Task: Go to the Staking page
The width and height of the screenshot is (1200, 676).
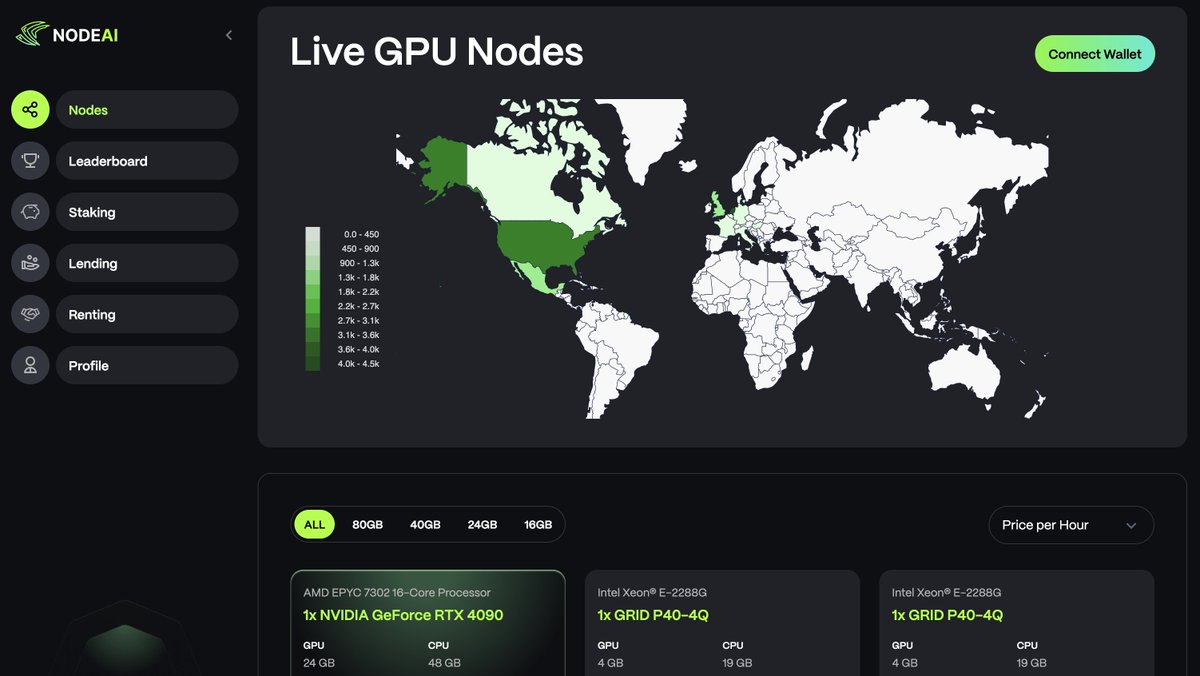Action: [x=147, y=212]
